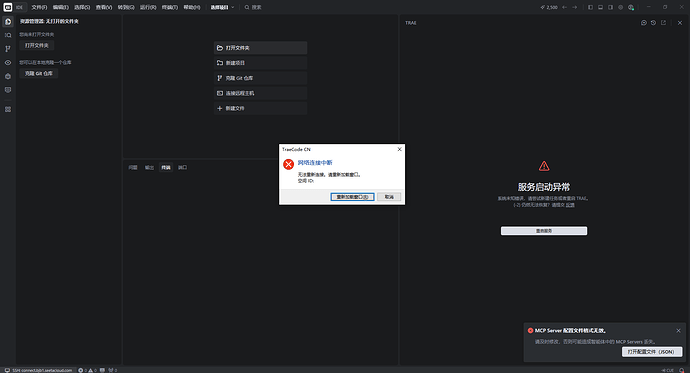Select 新建文件 in the welcome list
The width and height of the screenshot is (690, 373).
point(261,108)
